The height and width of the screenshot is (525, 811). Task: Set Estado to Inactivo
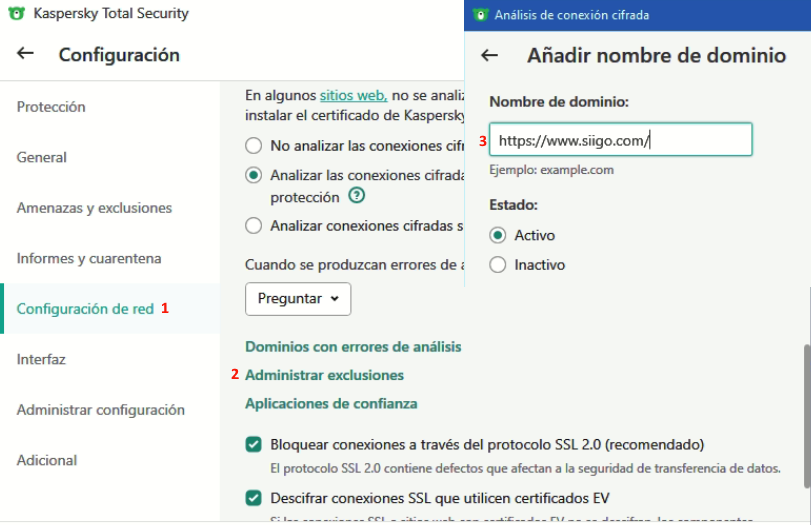click(498, 265)
